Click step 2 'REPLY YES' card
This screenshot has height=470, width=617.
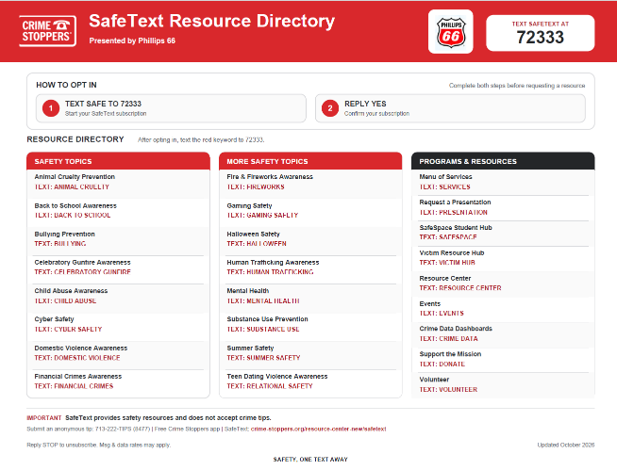450,108
